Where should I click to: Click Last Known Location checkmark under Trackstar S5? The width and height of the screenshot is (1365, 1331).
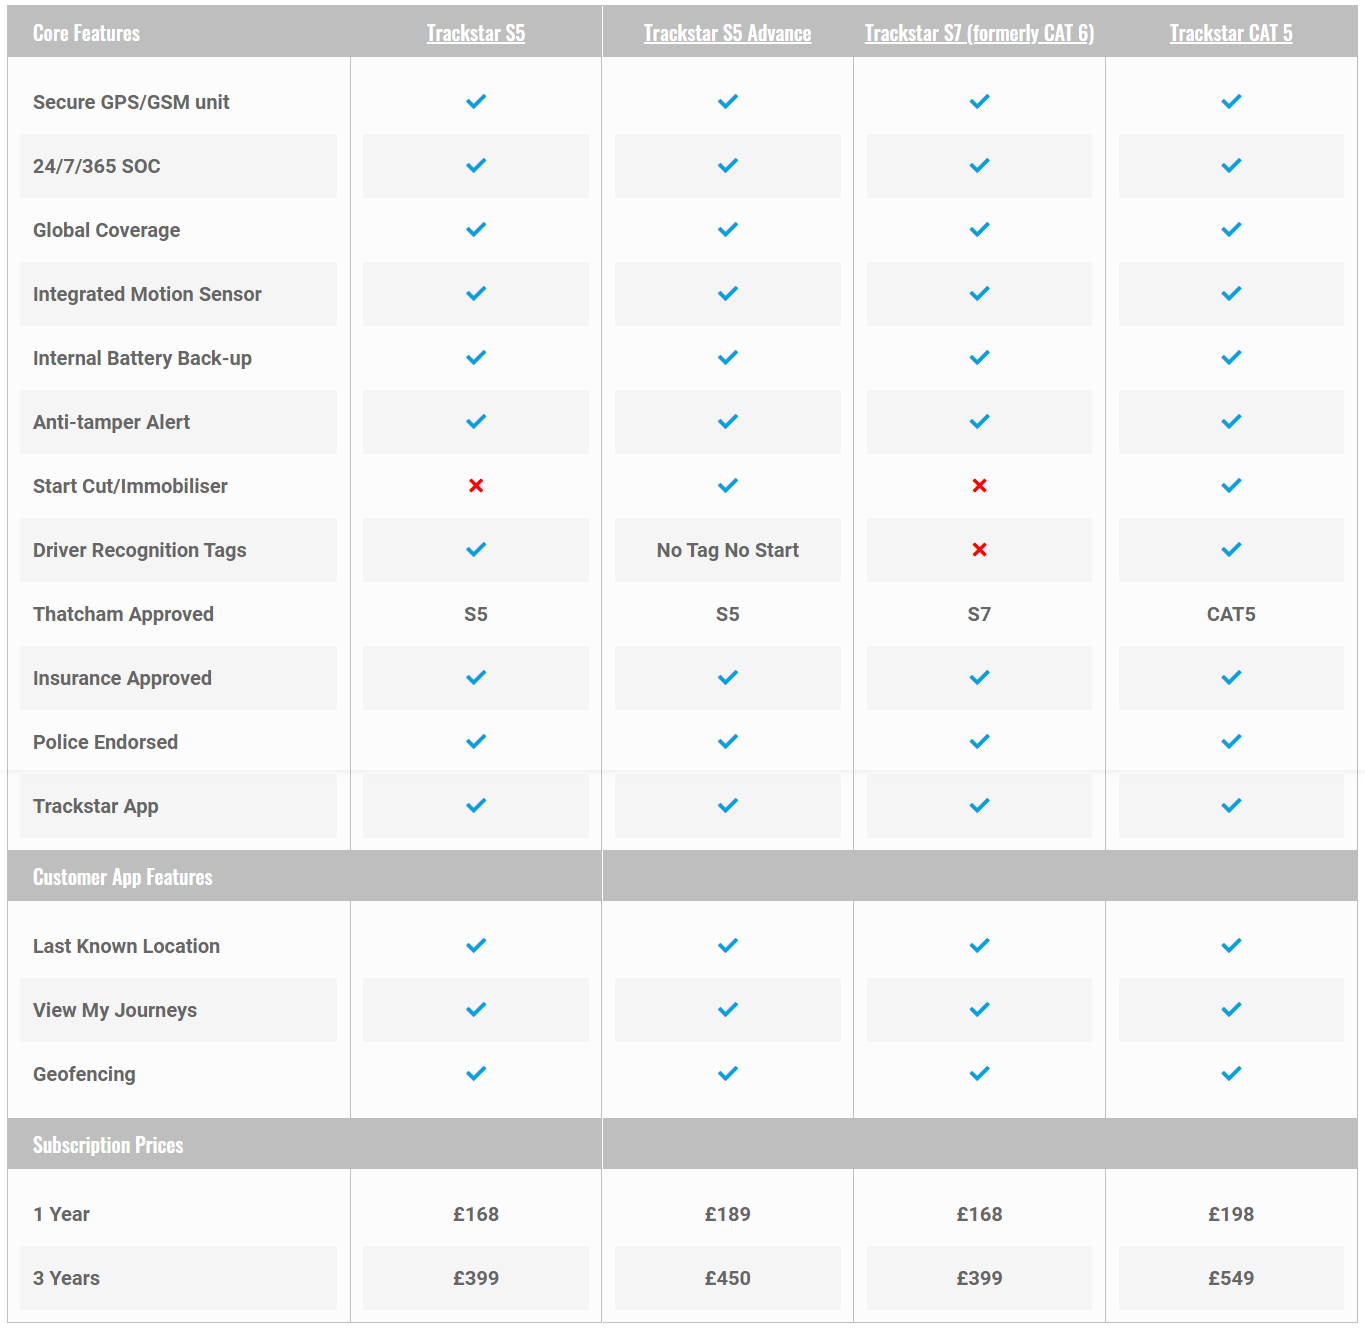click(x=476, y=946)
